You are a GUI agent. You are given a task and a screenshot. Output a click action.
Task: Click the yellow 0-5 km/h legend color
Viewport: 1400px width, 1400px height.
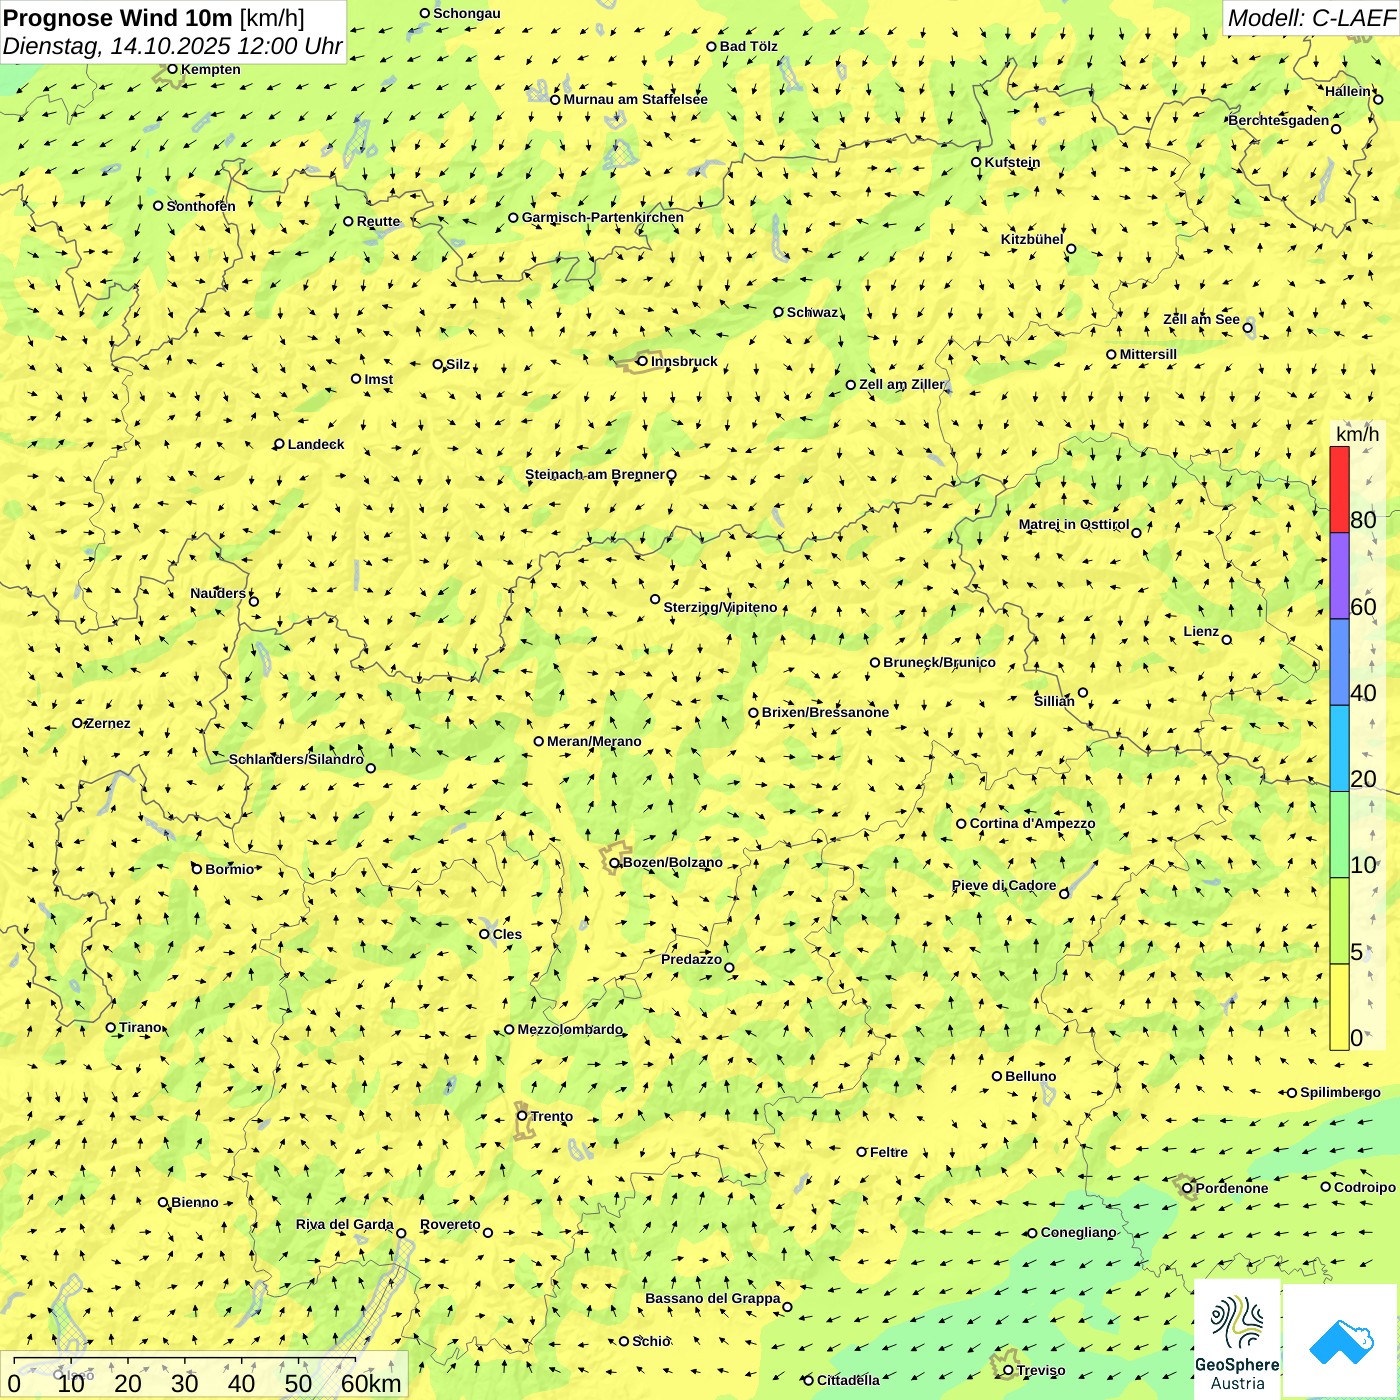click(1339, 1007)
